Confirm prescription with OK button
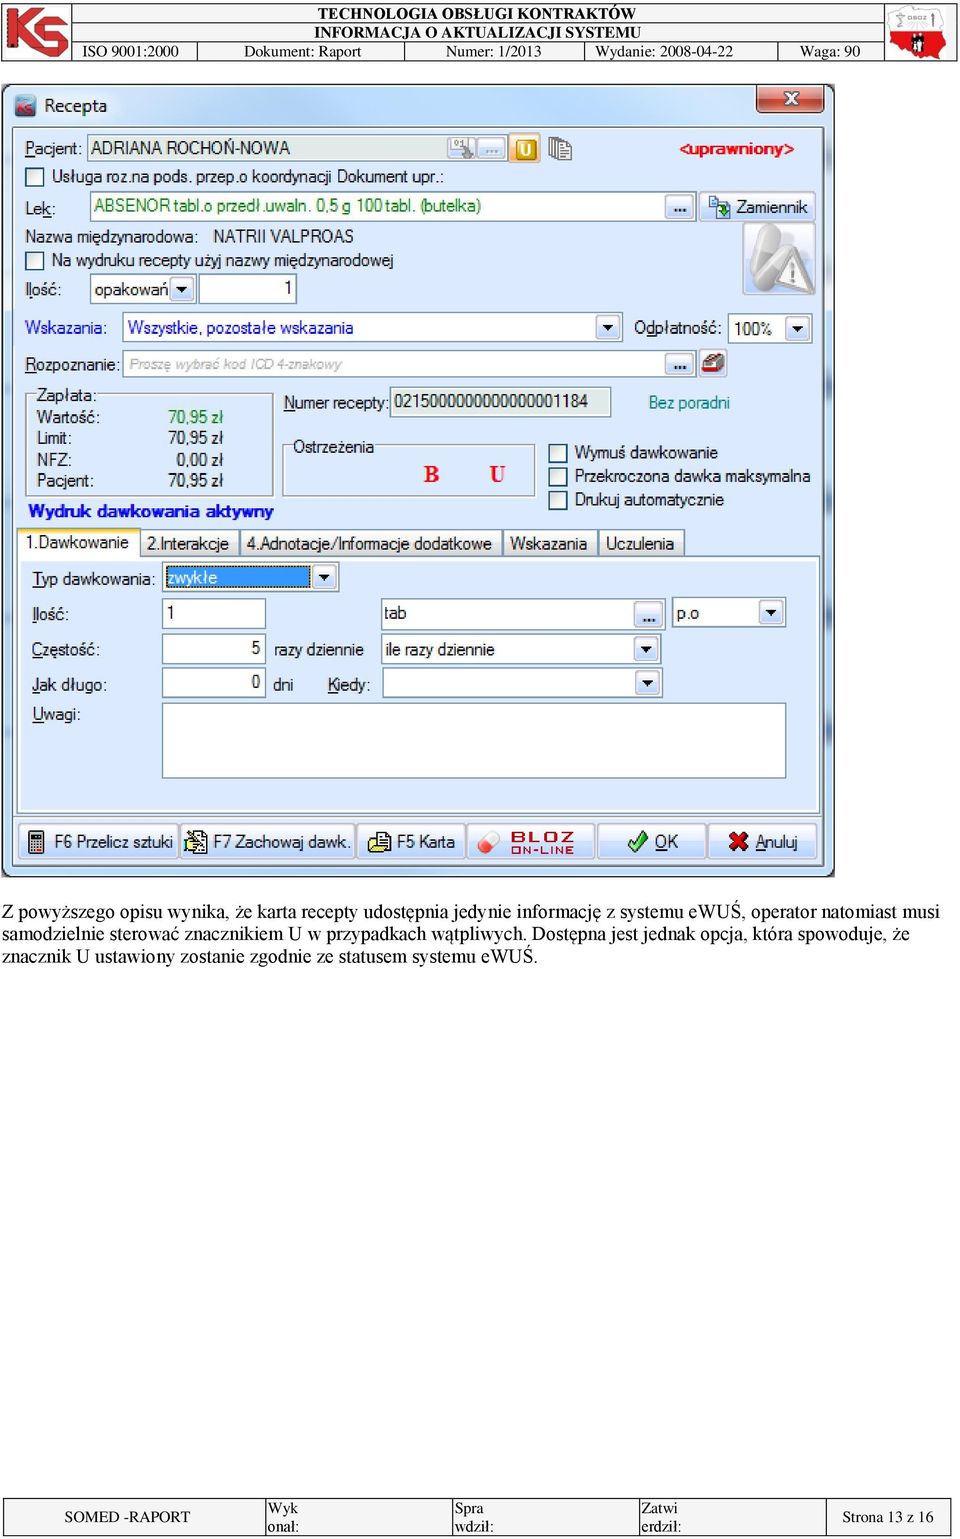The width and height of the screenshot is (960, 1539). [652, 842]
